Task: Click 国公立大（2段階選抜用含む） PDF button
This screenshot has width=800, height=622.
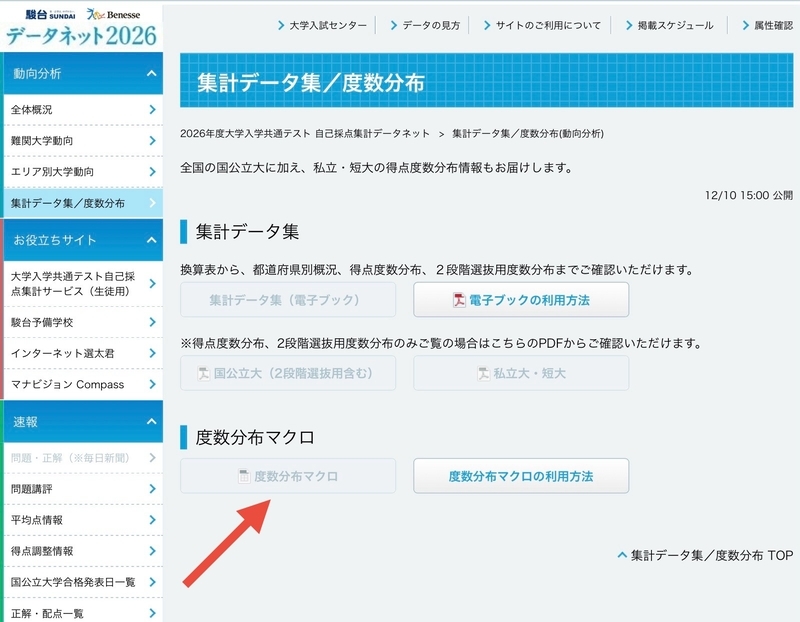Action: (288, 373)
